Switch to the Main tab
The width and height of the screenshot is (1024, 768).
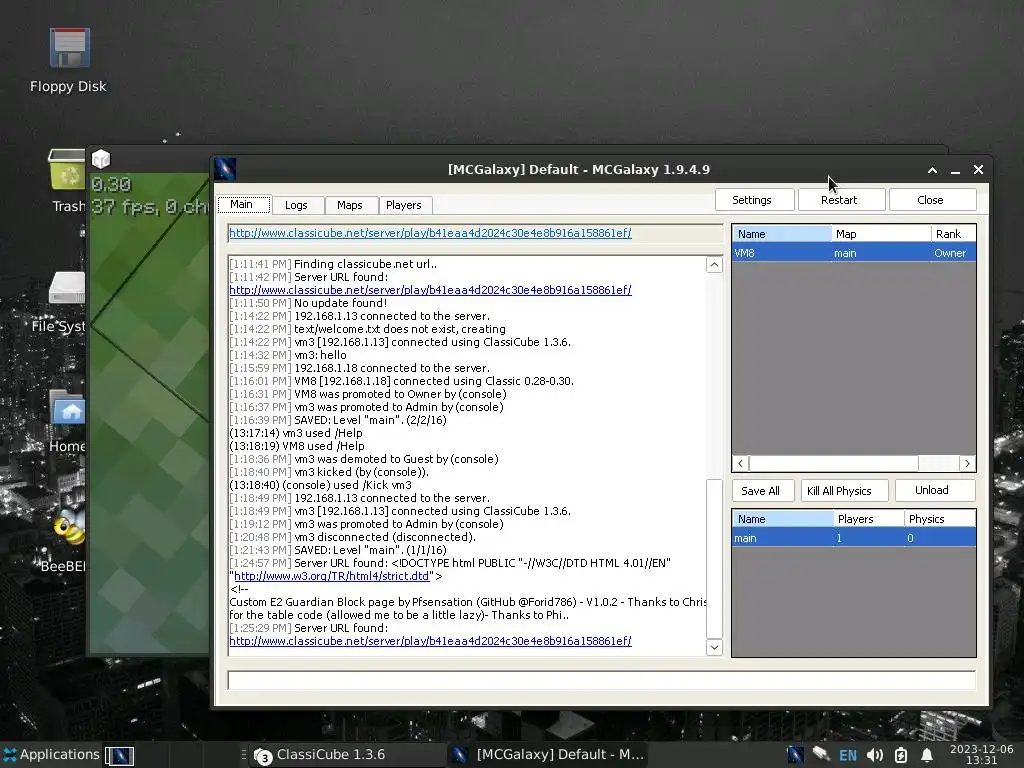click(x=243, y=204)
